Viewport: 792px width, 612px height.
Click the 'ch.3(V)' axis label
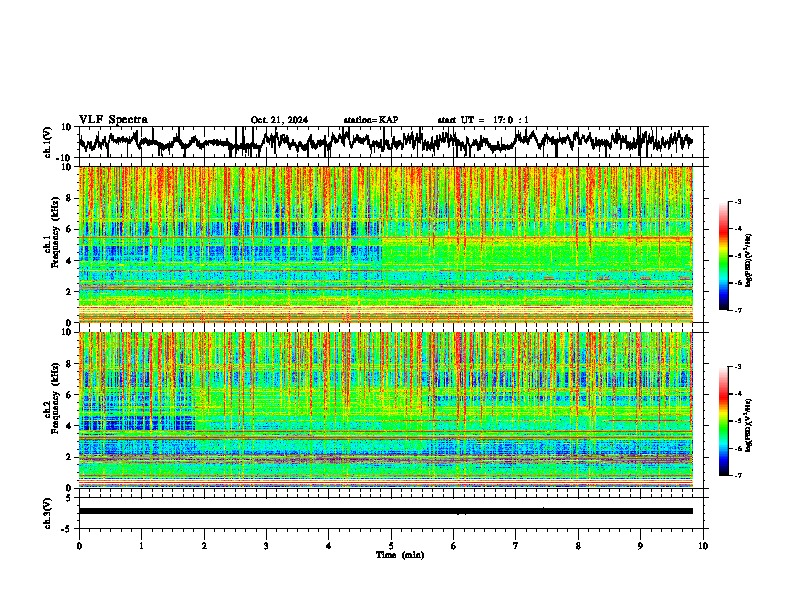(48, 513)
